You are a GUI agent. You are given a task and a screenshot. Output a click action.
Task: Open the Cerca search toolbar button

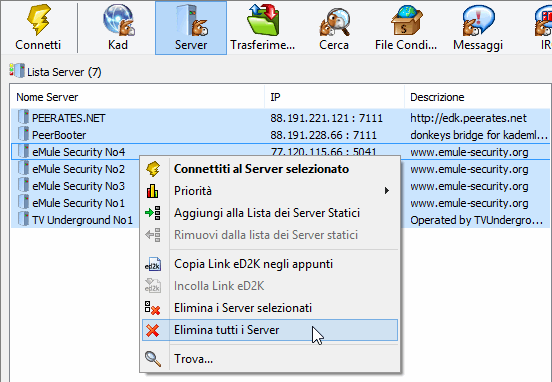(x=334, y=27)
